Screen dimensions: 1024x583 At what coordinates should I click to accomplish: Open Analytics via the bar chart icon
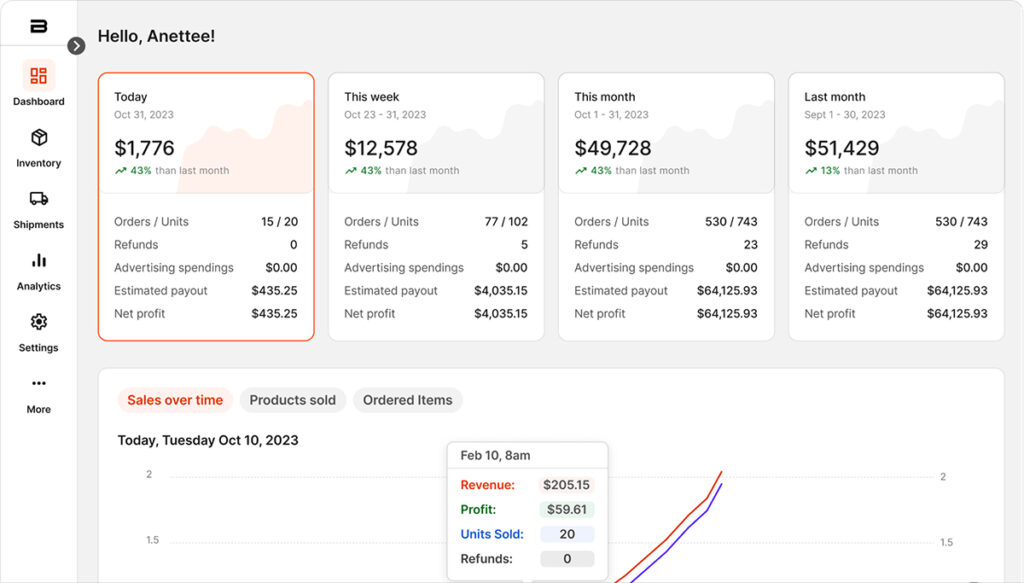(x=38, y=262)
